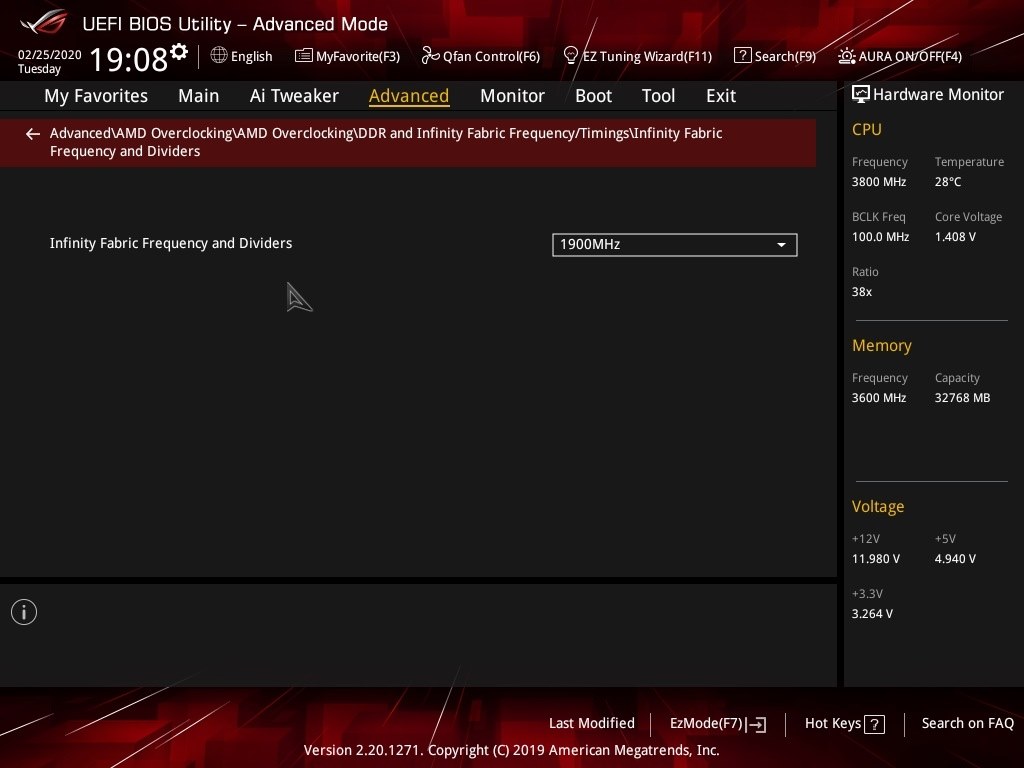Screen dimensions: 1024x768
Task: Click +3.3V value 3.264 V
Action: (x=872, y=614)
